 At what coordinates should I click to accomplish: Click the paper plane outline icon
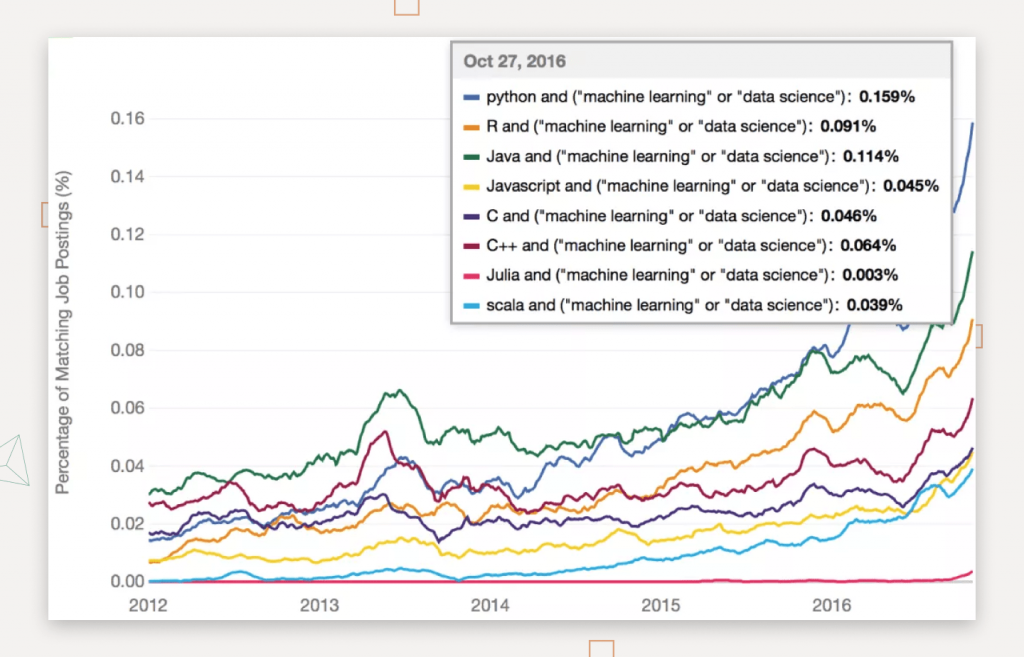pos(15,460)
